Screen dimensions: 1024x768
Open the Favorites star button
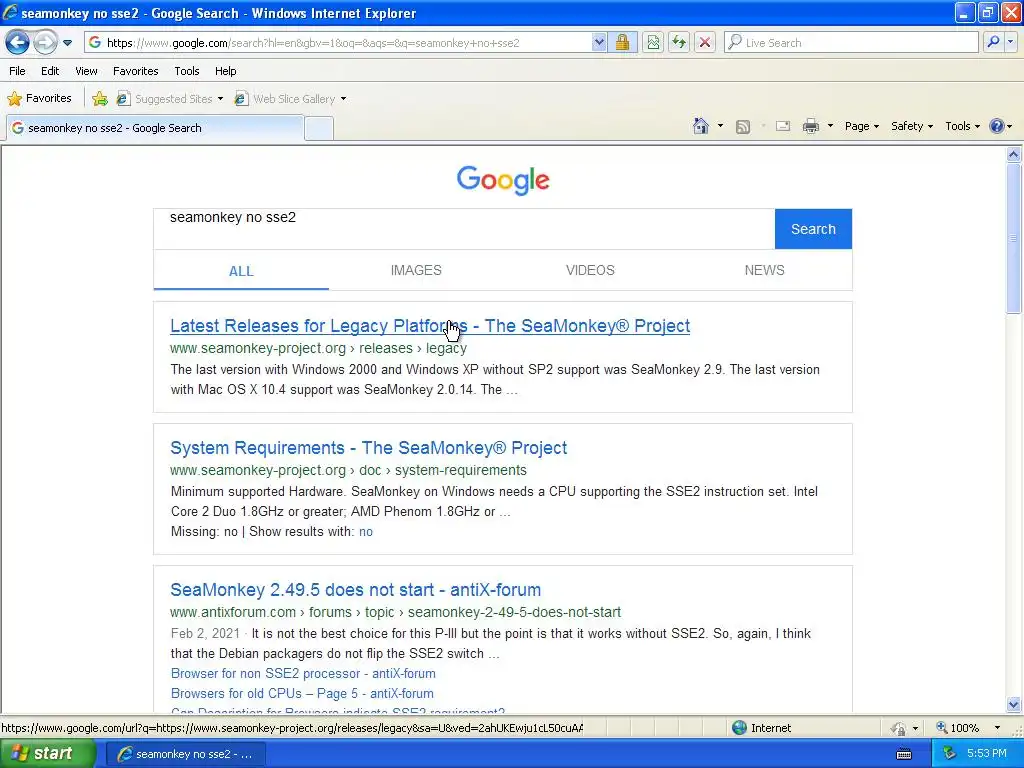(x=39, y=99)
